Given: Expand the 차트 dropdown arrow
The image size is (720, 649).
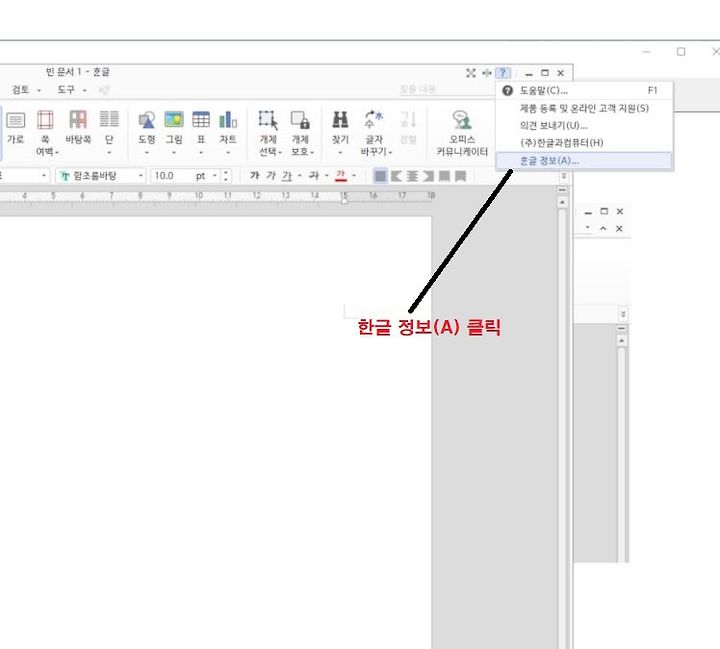Looking at the screenshot, I should (228, 152).
